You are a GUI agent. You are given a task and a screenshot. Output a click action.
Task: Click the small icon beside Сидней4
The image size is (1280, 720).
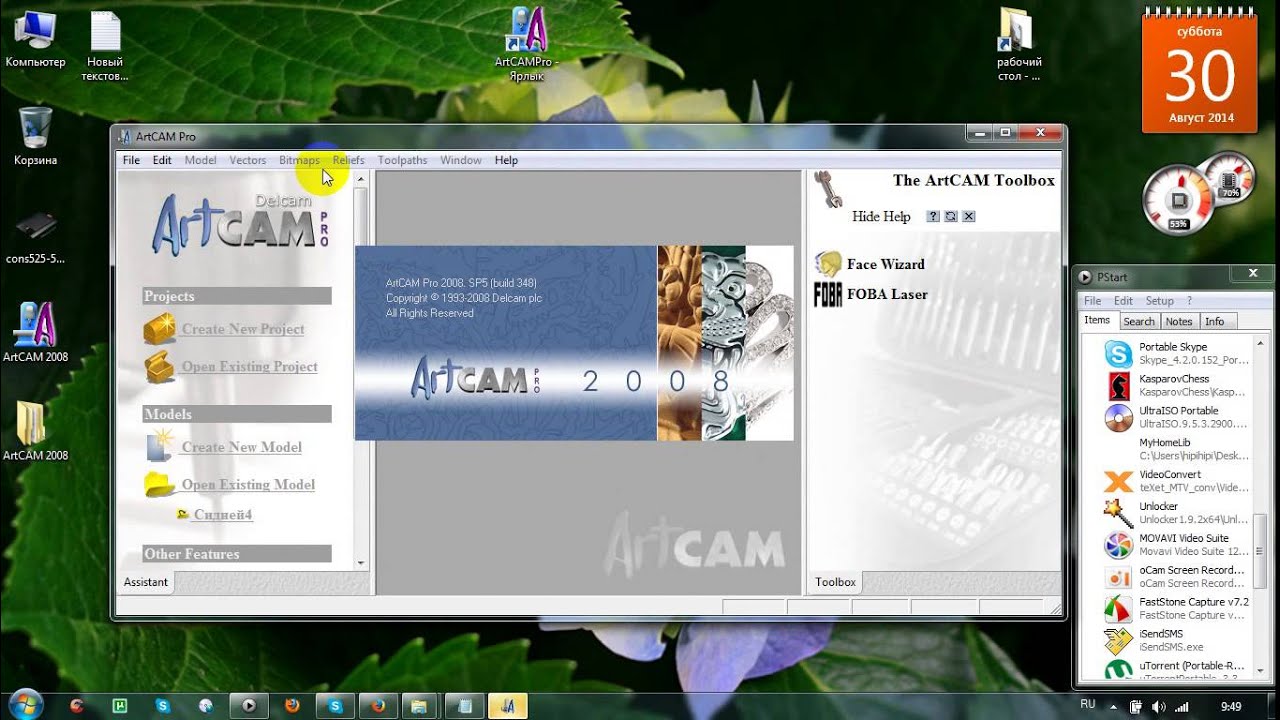183,514
